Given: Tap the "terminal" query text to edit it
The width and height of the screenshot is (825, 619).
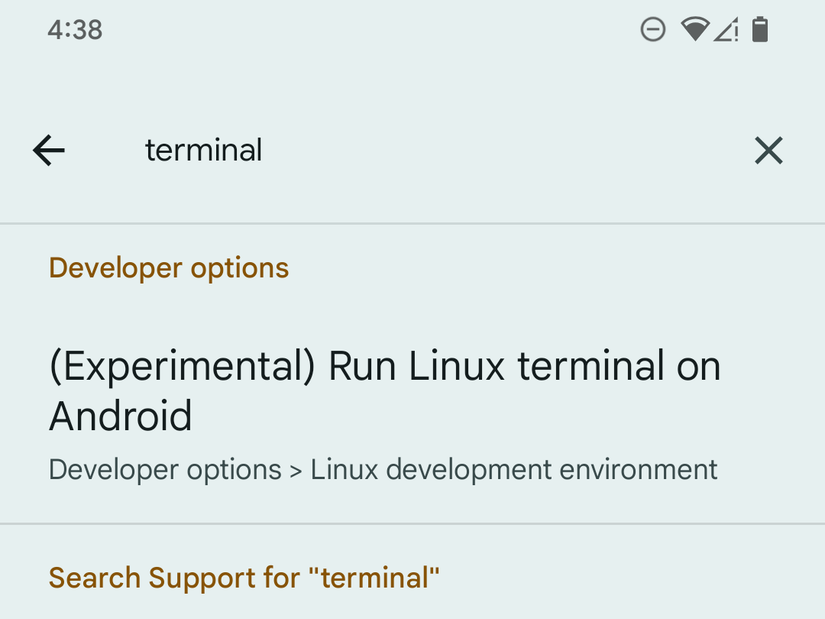Looking at the screenshot, I should click(203, 150).
